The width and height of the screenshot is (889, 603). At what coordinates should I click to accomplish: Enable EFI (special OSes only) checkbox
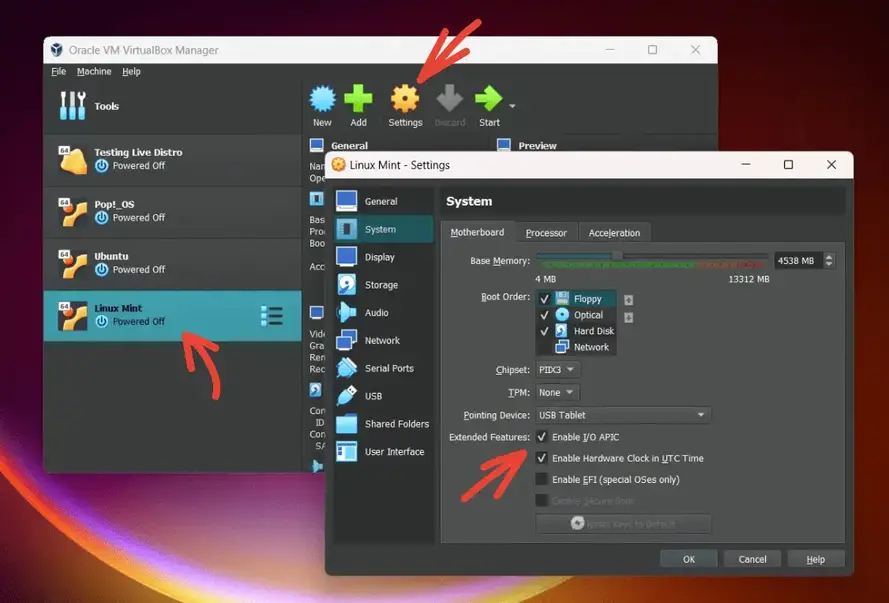[x=542, y=479]
